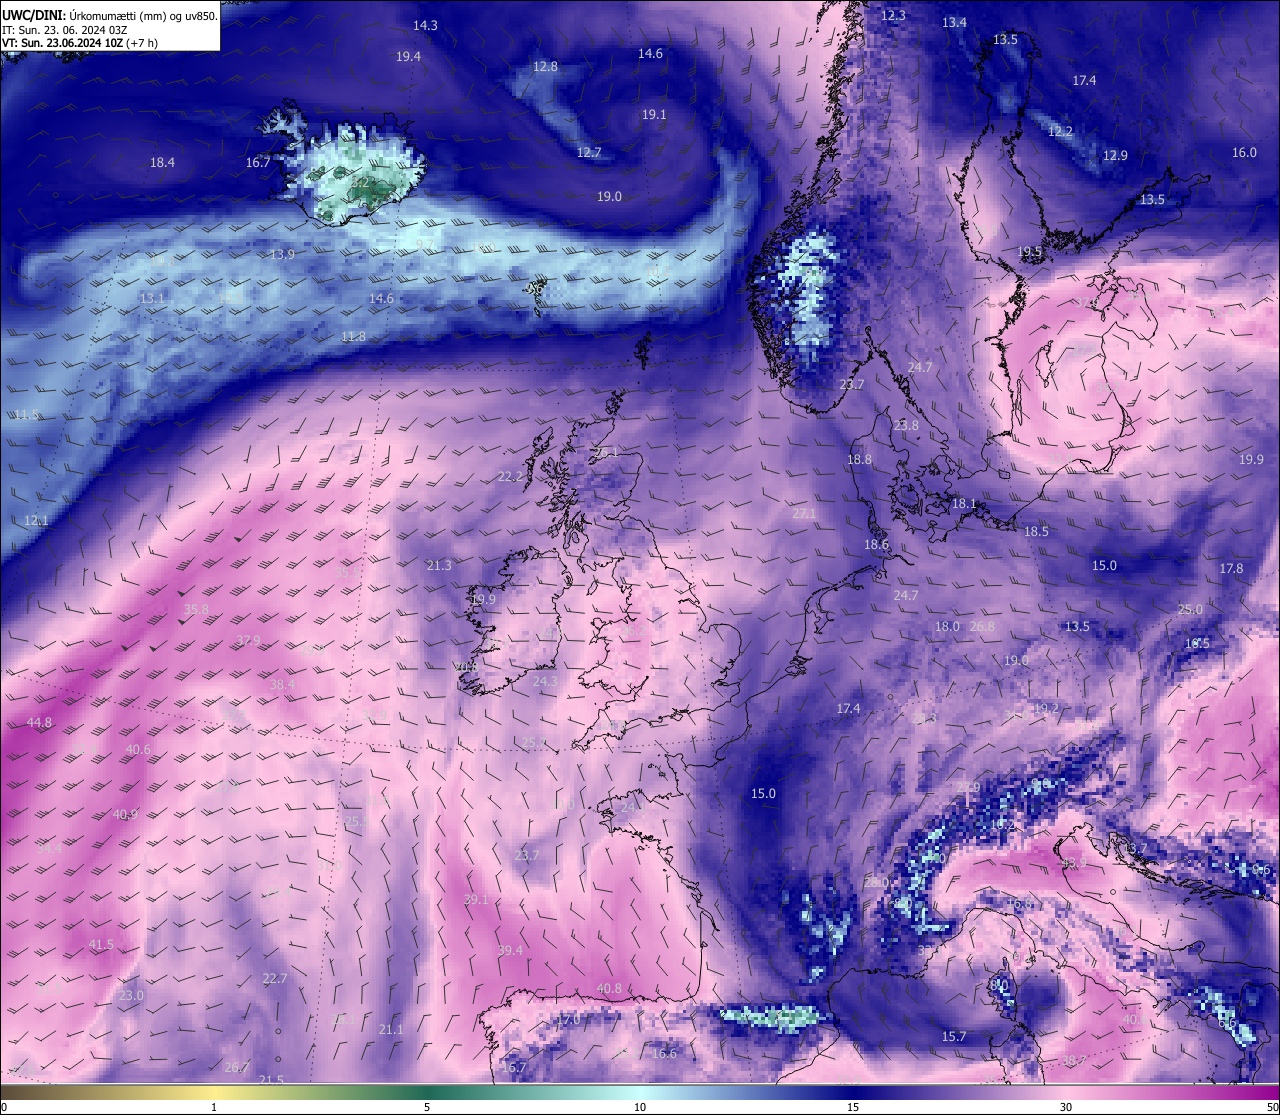Click the '50' tick label on color scale

point(1272,1107)
